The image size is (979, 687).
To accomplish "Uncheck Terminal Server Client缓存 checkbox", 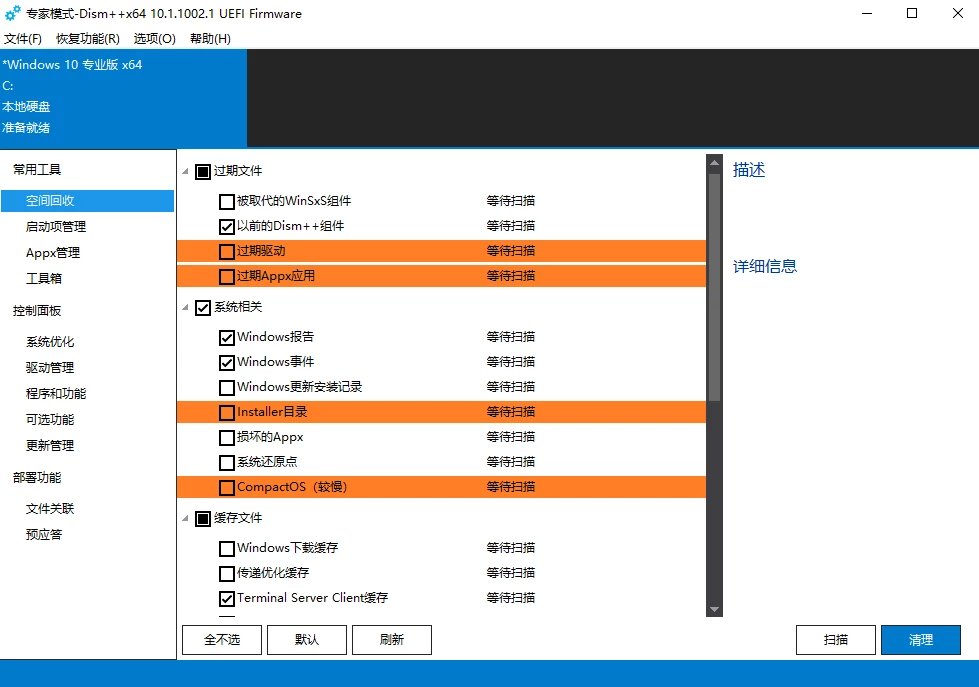I will pos(227,599).
